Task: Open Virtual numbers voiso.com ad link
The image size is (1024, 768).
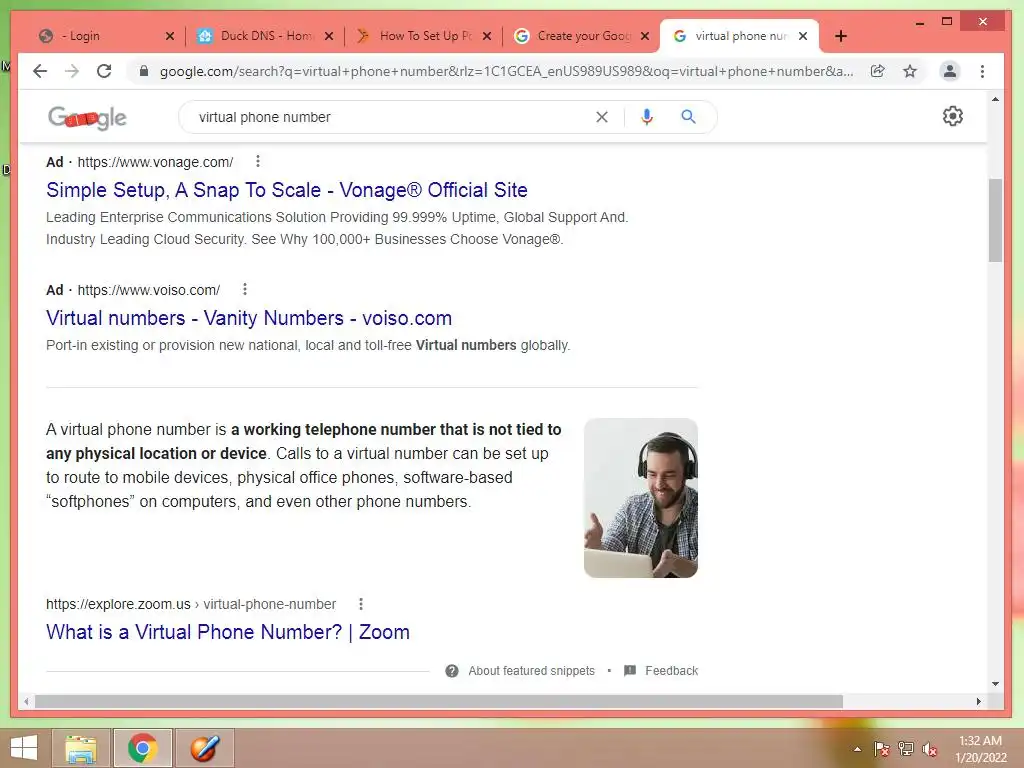Action: click(x=249, y=318)
